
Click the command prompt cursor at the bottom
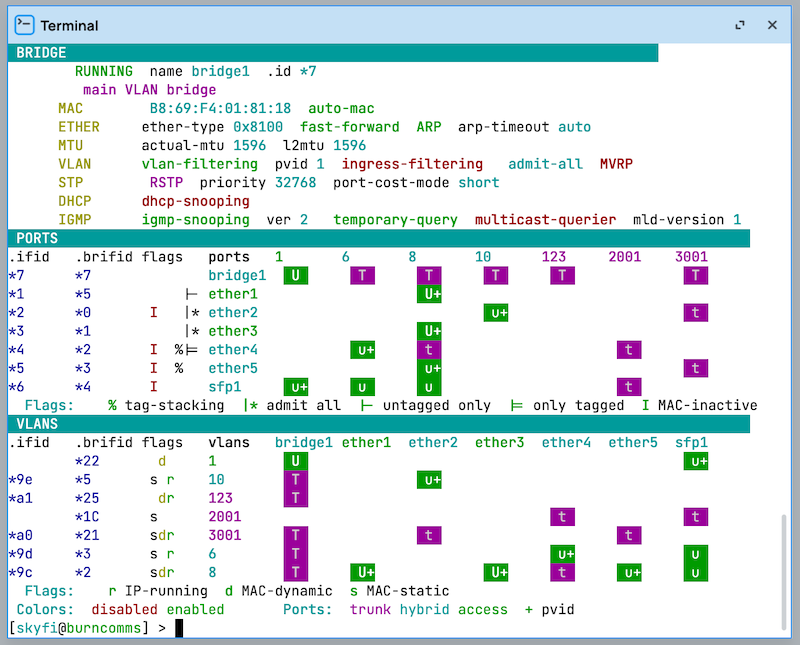coord(179,628)
